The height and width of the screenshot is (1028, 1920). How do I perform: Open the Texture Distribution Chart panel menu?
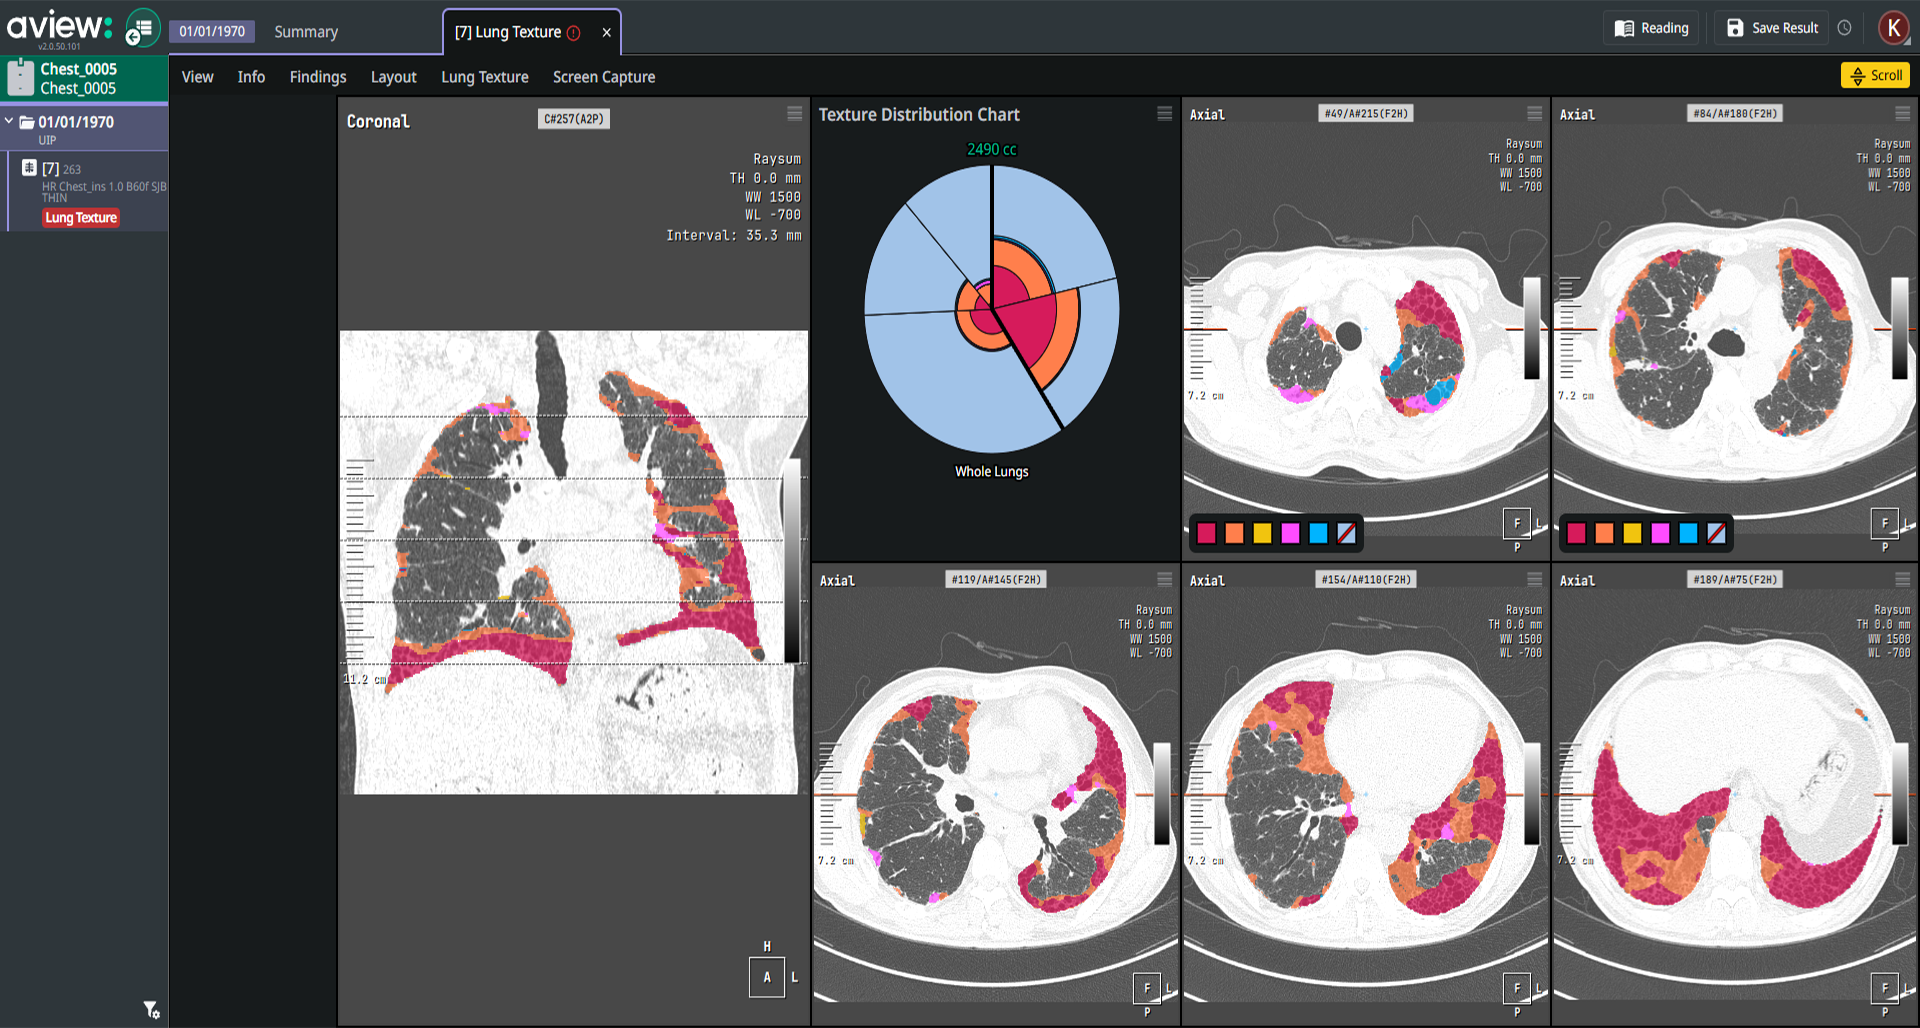point(1164,114)
